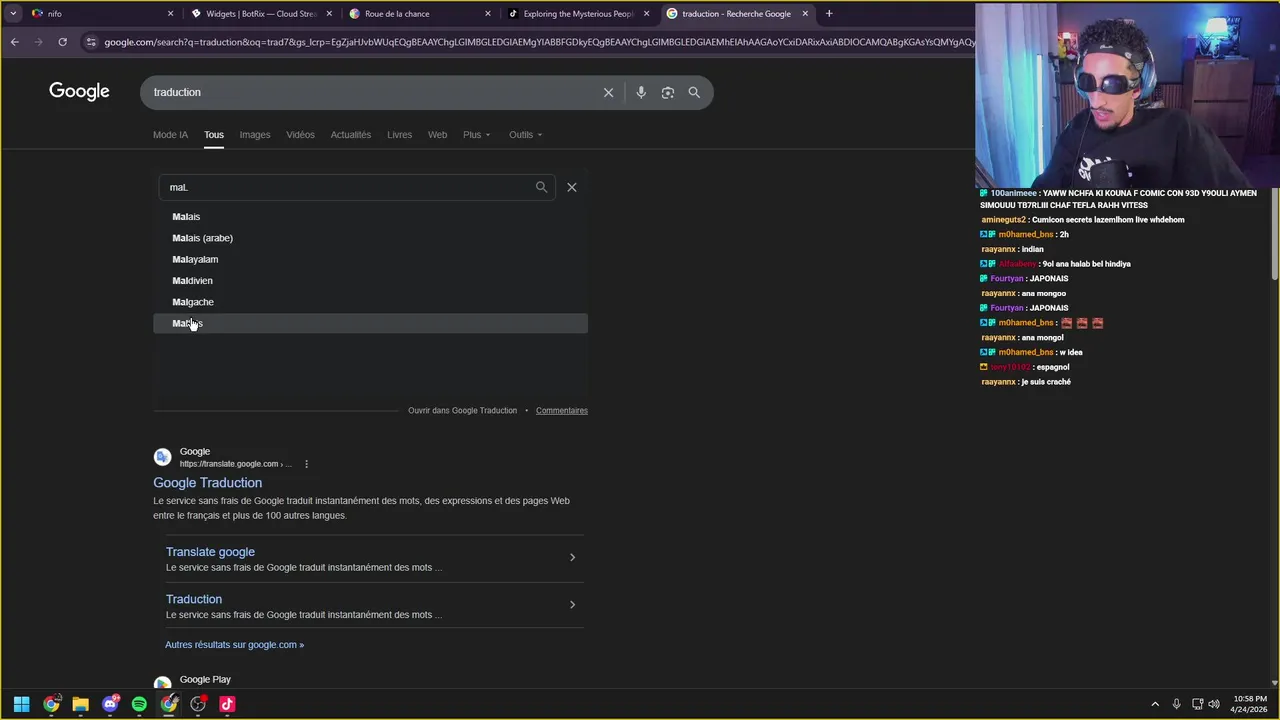The image size is (1280, 720).
Task: Click the taskbar microphone tray icon
Action: [x=1176, y=704]
